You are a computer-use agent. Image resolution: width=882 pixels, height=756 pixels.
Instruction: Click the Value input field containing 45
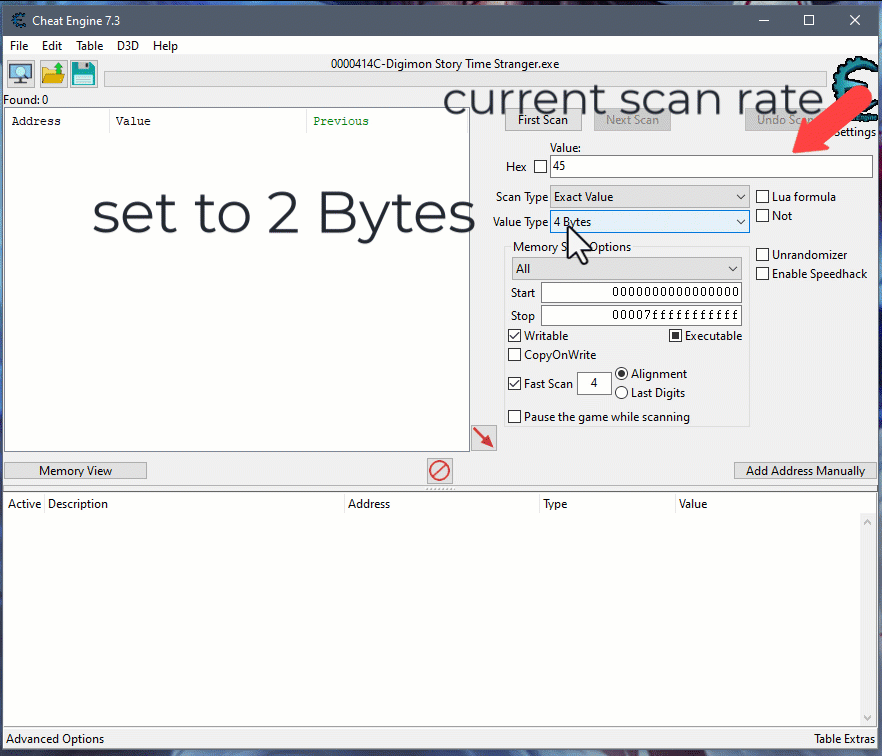(x=710, y=167)
